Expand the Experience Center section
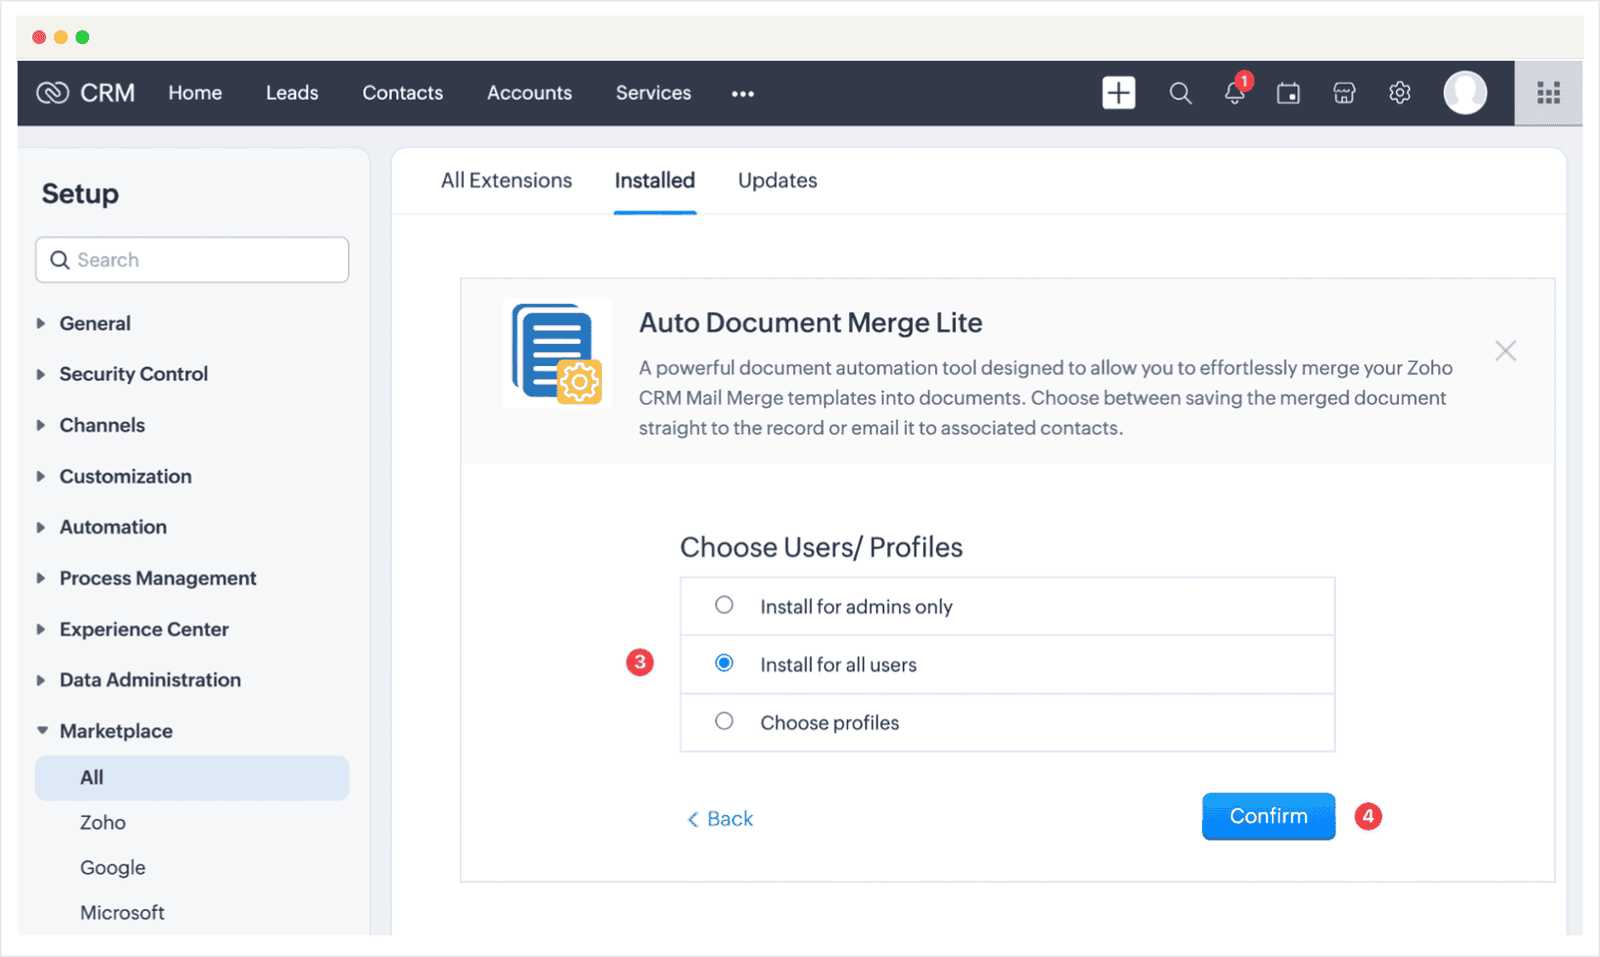 tap(41, 629)
